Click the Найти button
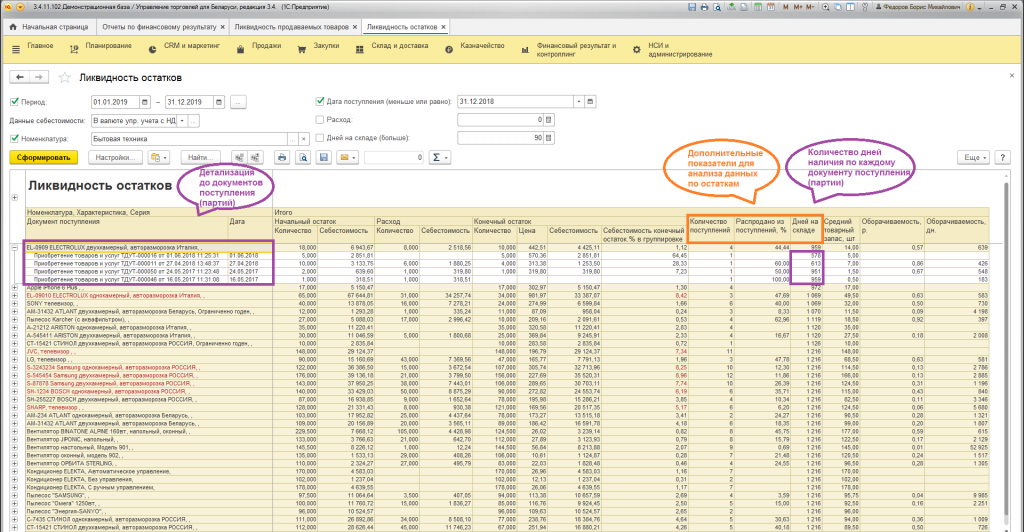Image resolution: width=1024 pixels, height=532 pixels. pyautogui.click(x=202, y=157)
